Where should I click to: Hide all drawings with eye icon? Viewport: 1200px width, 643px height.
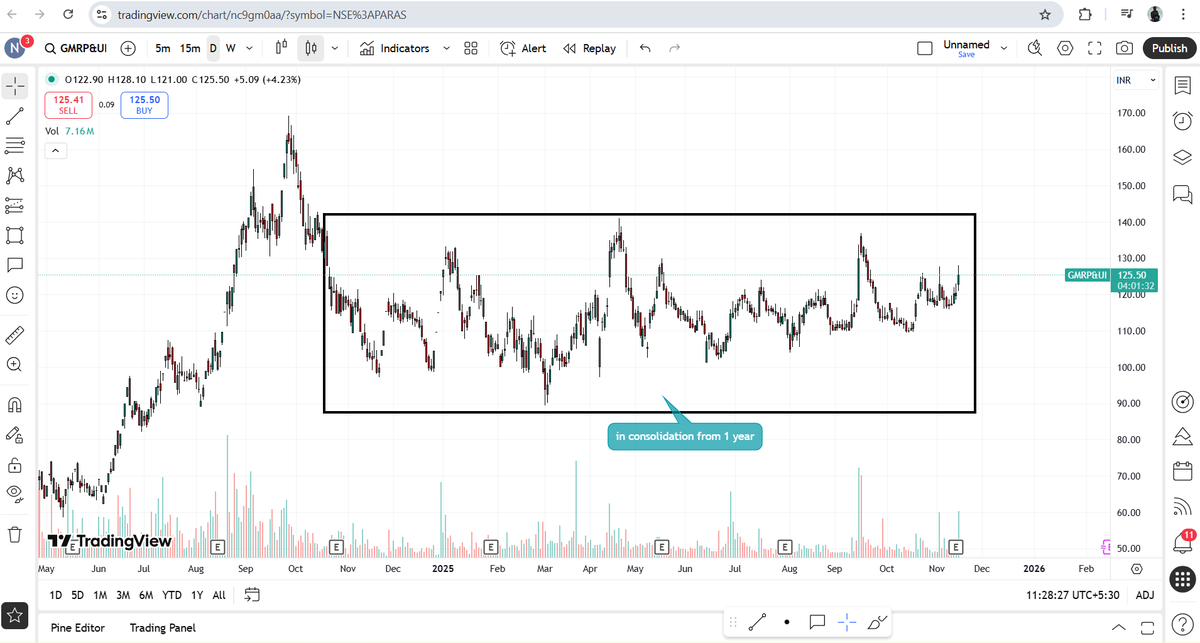coord(15,492)
